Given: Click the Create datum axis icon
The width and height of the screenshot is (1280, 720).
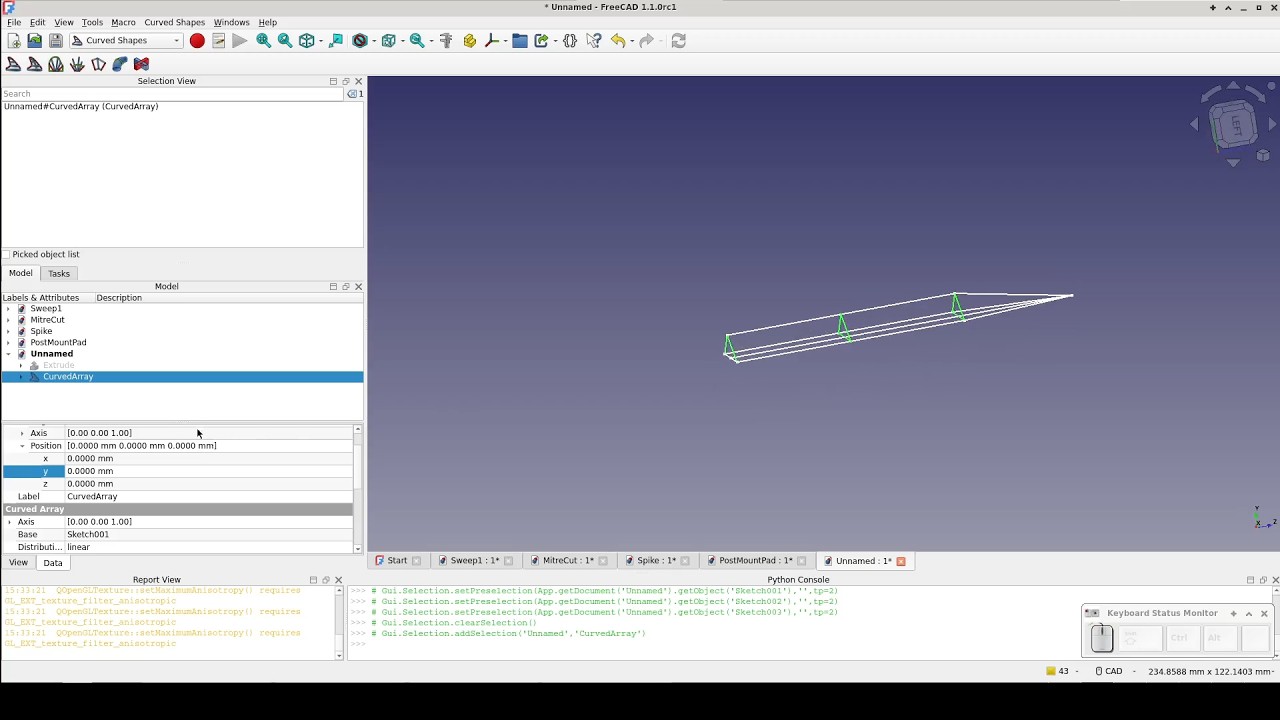Looking at the screenshot, I should pos(491,41).
